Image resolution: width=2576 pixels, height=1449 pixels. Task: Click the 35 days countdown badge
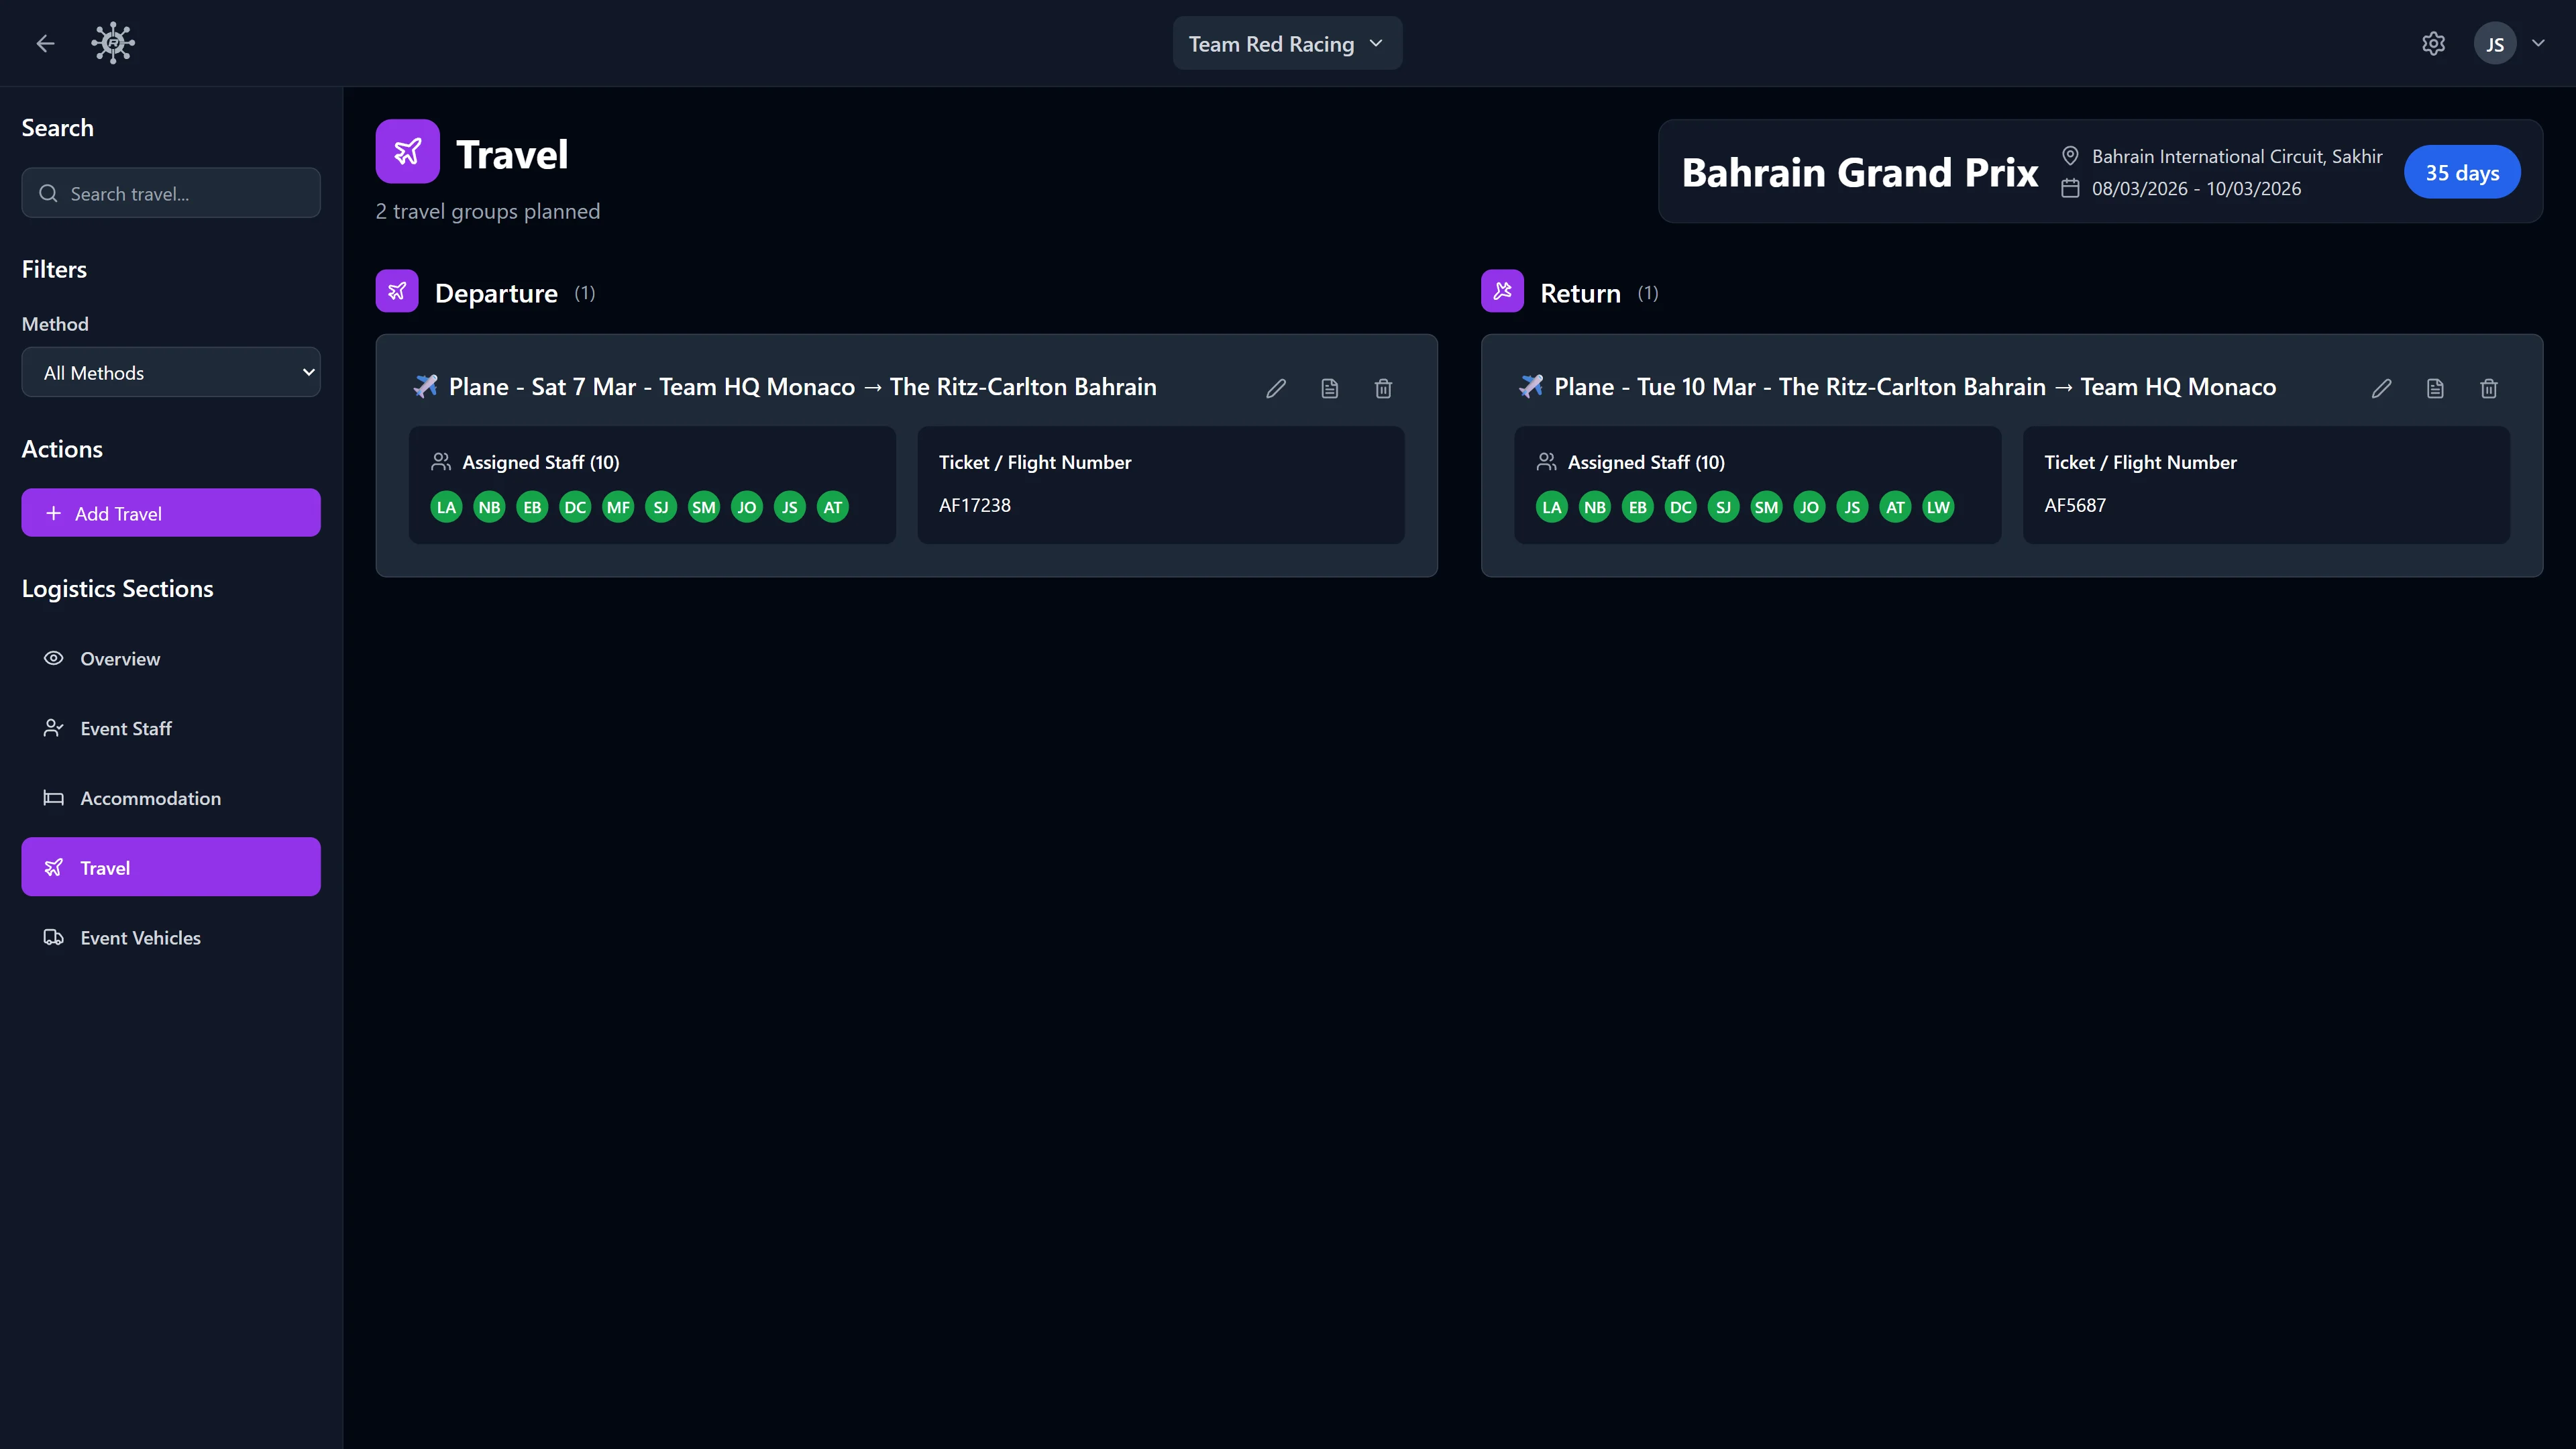[x=2461, y=172]
